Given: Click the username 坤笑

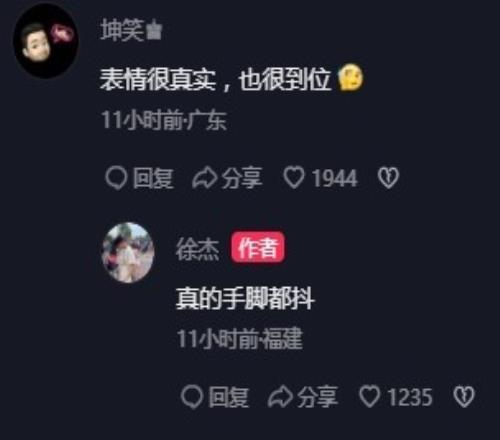Looking at the screenshot, I should (122, 30).
